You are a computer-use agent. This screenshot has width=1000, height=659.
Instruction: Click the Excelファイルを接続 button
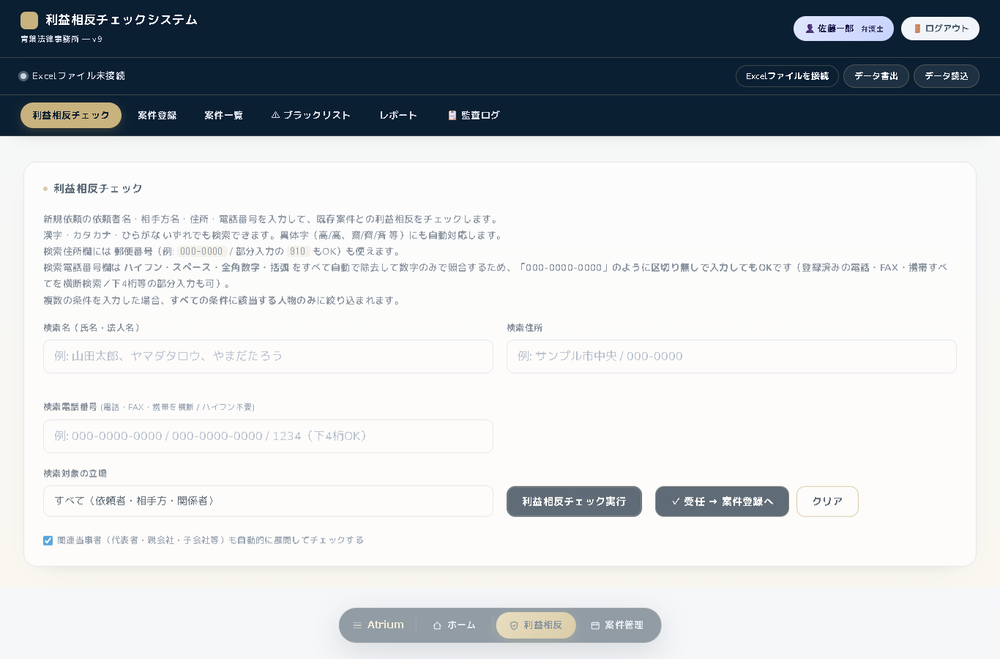tap(787, 76)
